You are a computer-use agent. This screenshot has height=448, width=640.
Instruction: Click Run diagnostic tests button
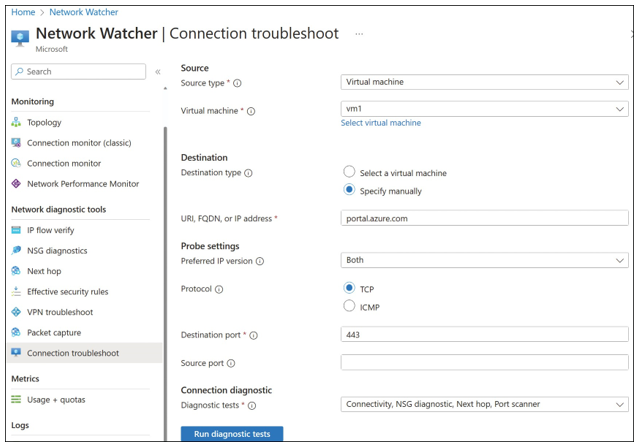point(232,434)
